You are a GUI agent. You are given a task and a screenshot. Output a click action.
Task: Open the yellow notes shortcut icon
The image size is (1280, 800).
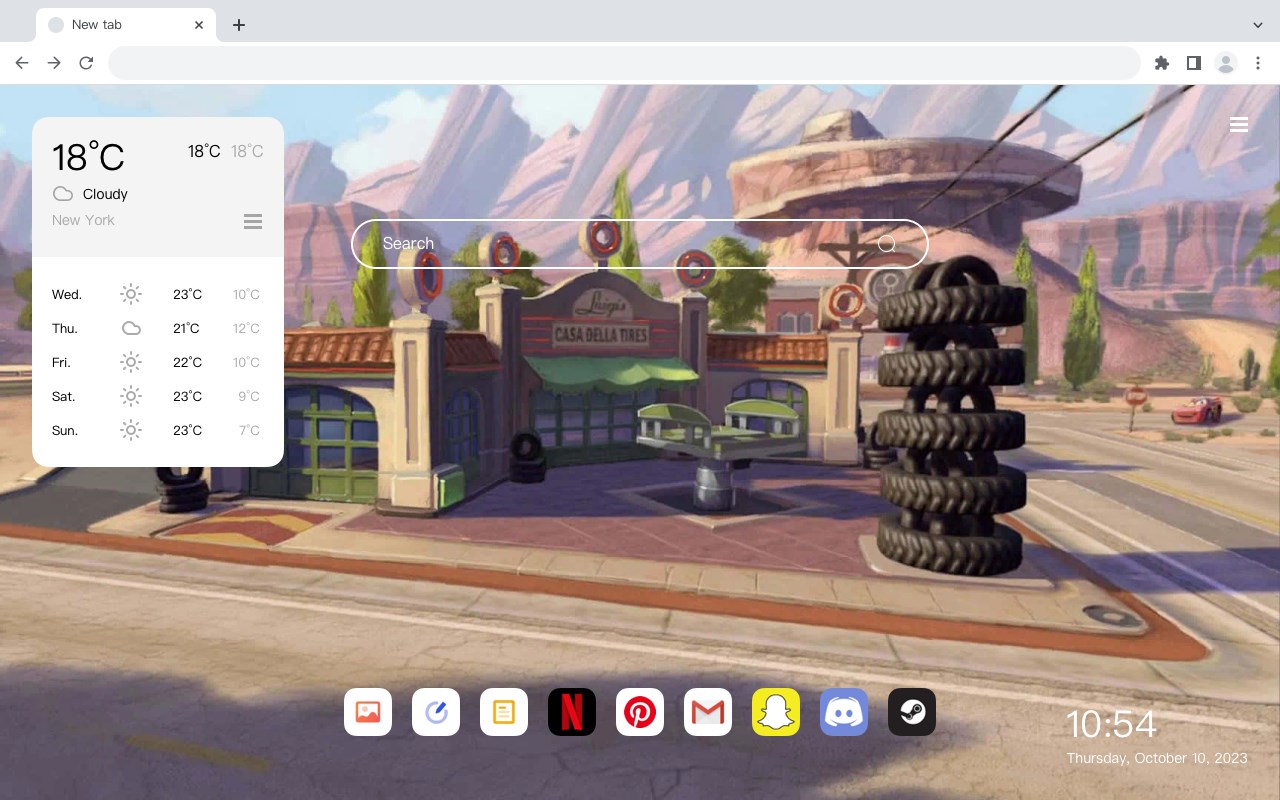(504, 712)
